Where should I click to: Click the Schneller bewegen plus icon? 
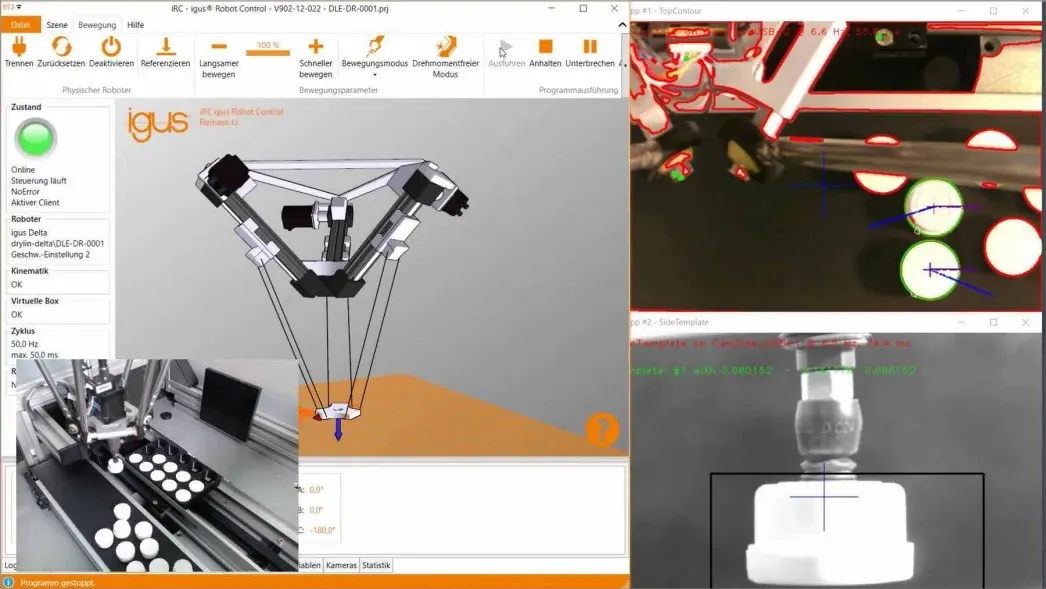[x=315, y=44]
